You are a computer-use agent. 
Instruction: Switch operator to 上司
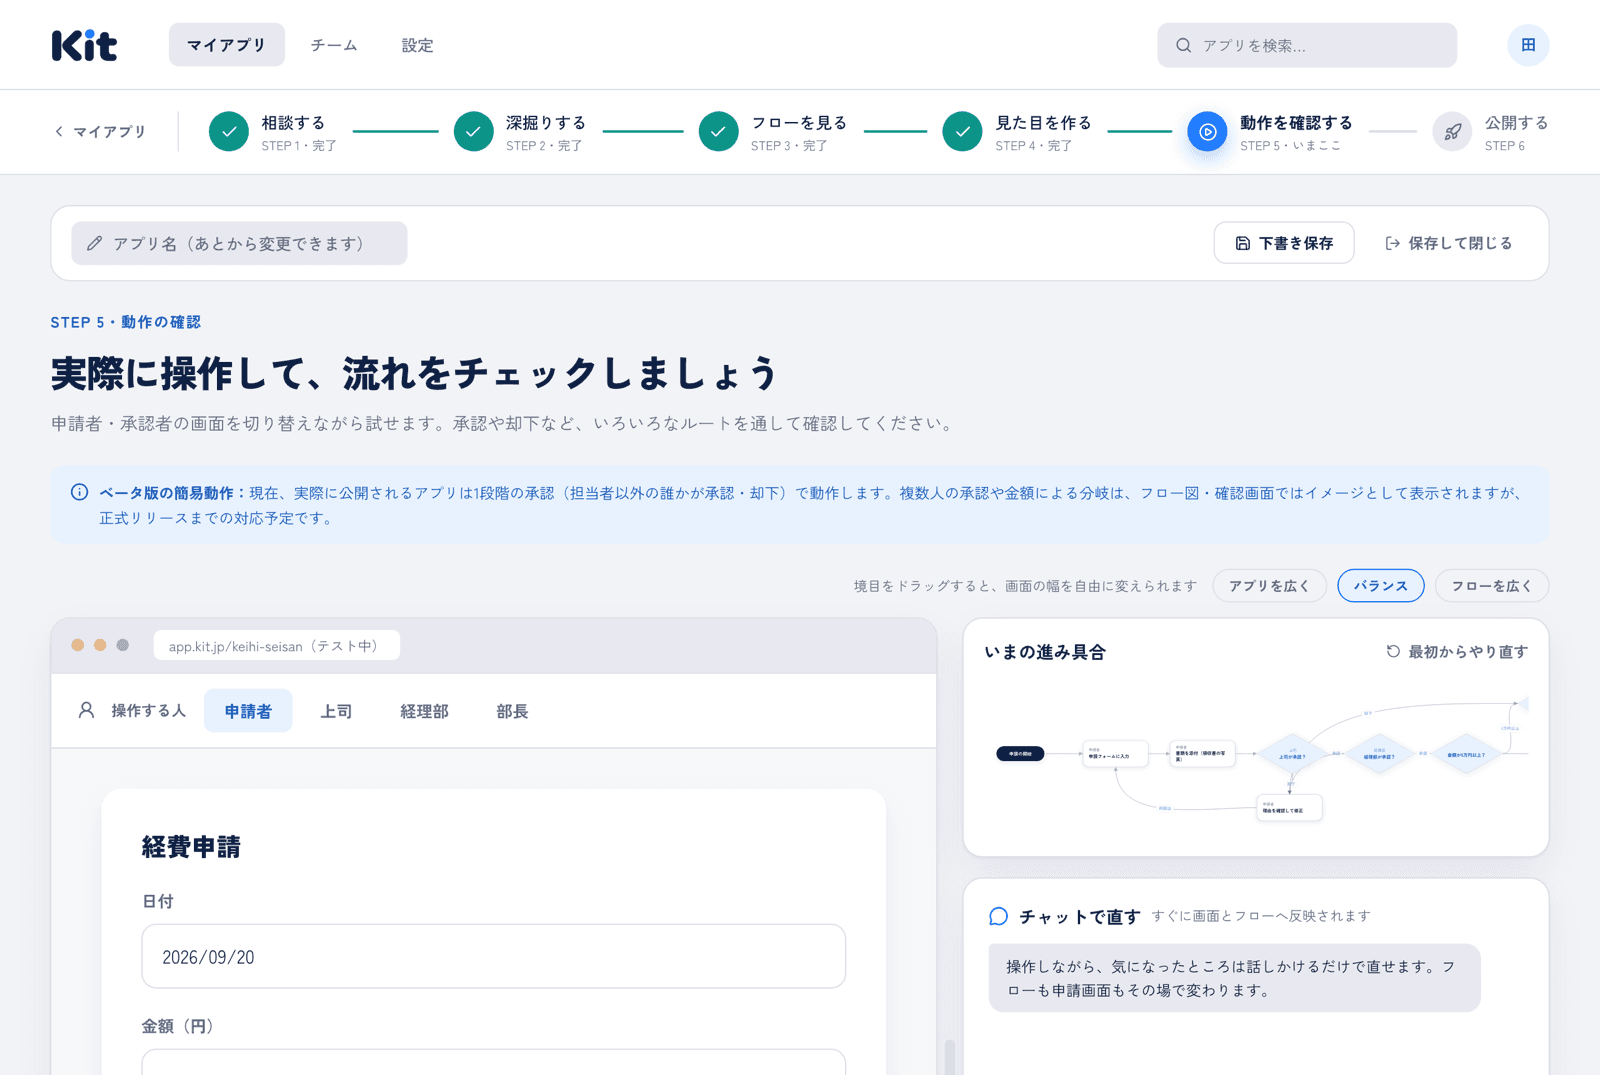click(x=336, y=711)
